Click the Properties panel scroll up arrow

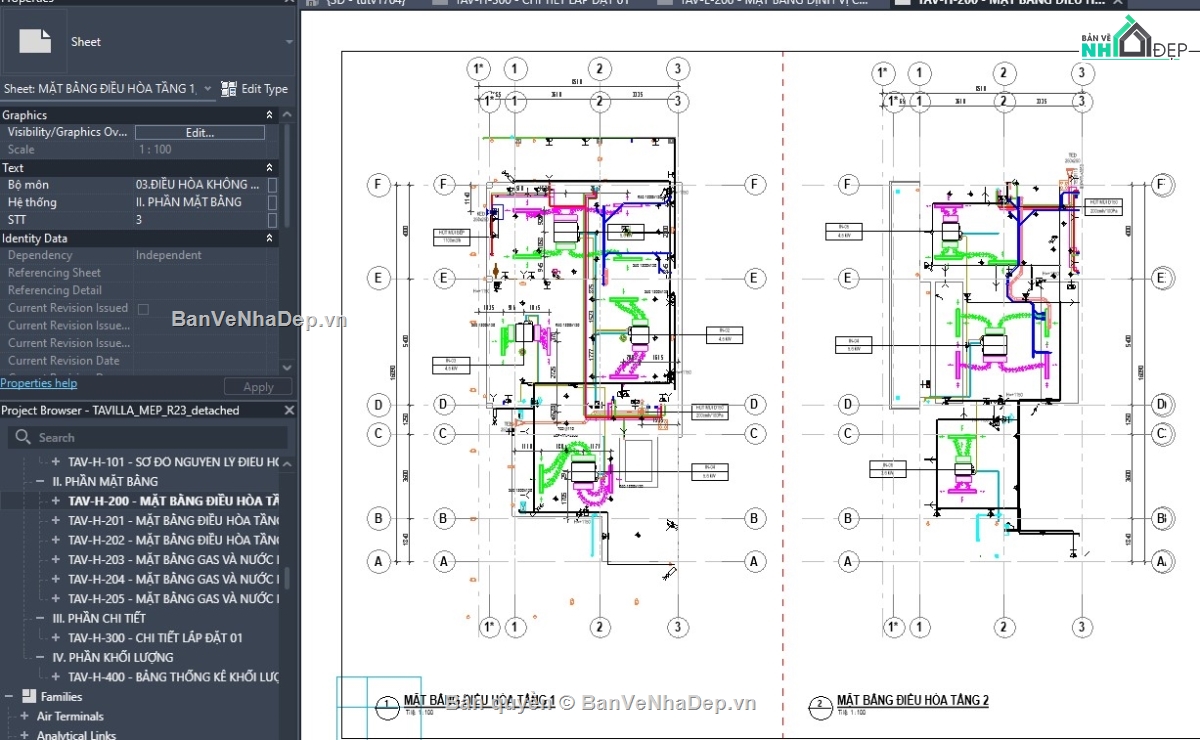[288, 114]
